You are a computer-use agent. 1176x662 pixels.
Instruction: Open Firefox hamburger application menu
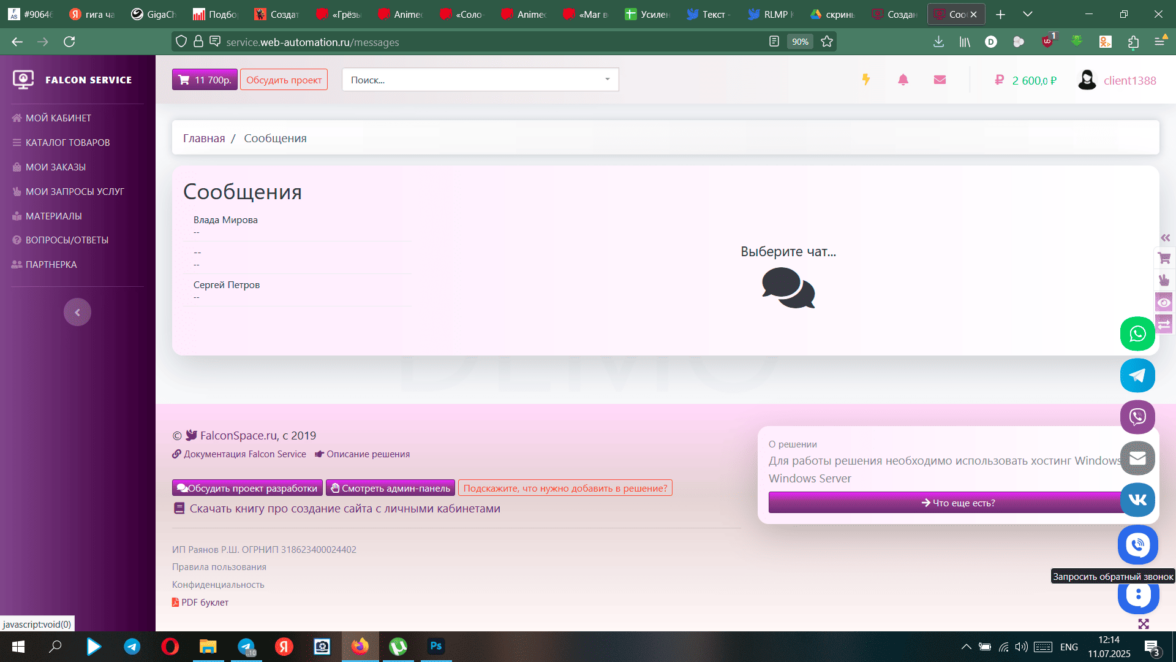tap(1160, 42)
